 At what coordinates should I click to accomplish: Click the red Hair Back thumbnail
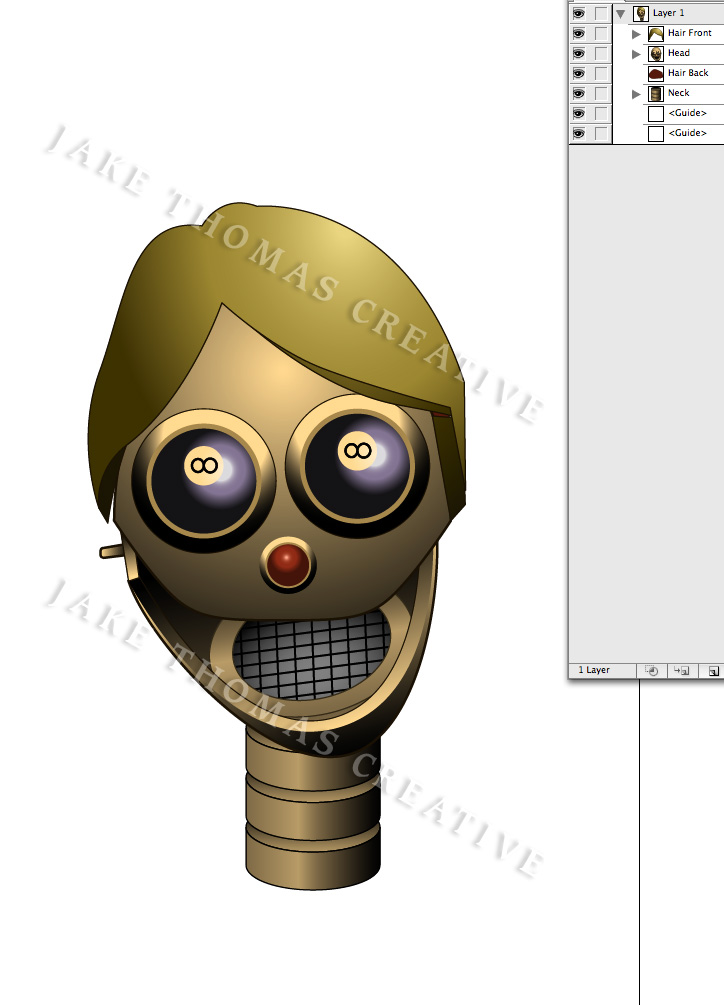click(655, 74)
